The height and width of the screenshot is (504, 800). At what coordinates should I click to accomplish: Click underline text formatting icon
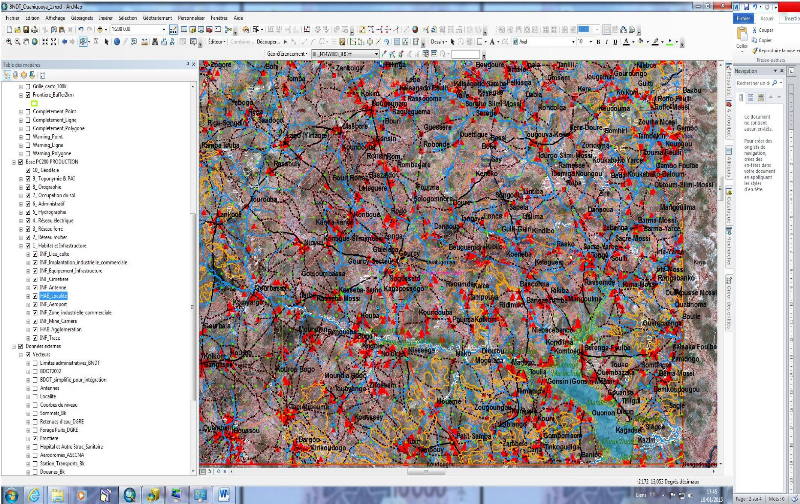click(x=615, y=42)
